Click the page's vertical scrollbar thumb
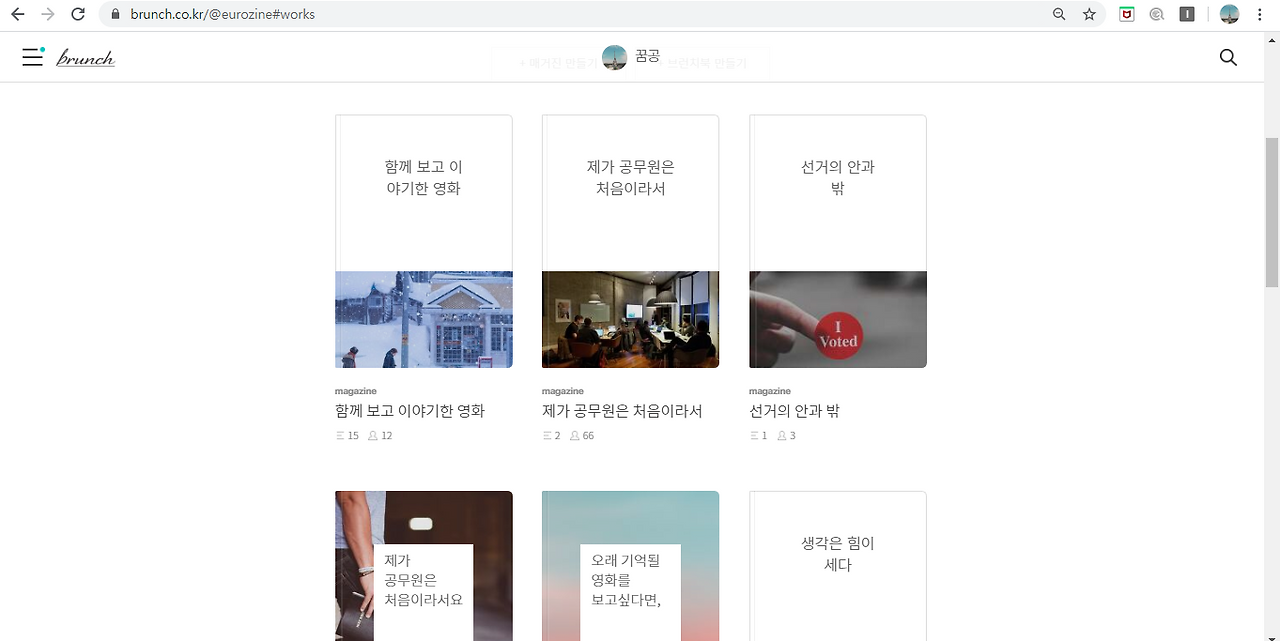Viewport: 1280px width, 641px height. (x=1272, y=212)
